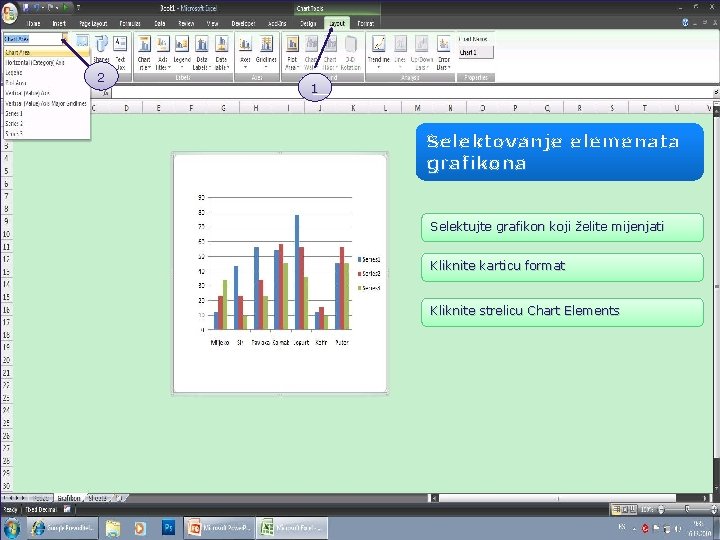Open the Home ribbon tab
720x540 pixels.
click(x=34, y=23)
